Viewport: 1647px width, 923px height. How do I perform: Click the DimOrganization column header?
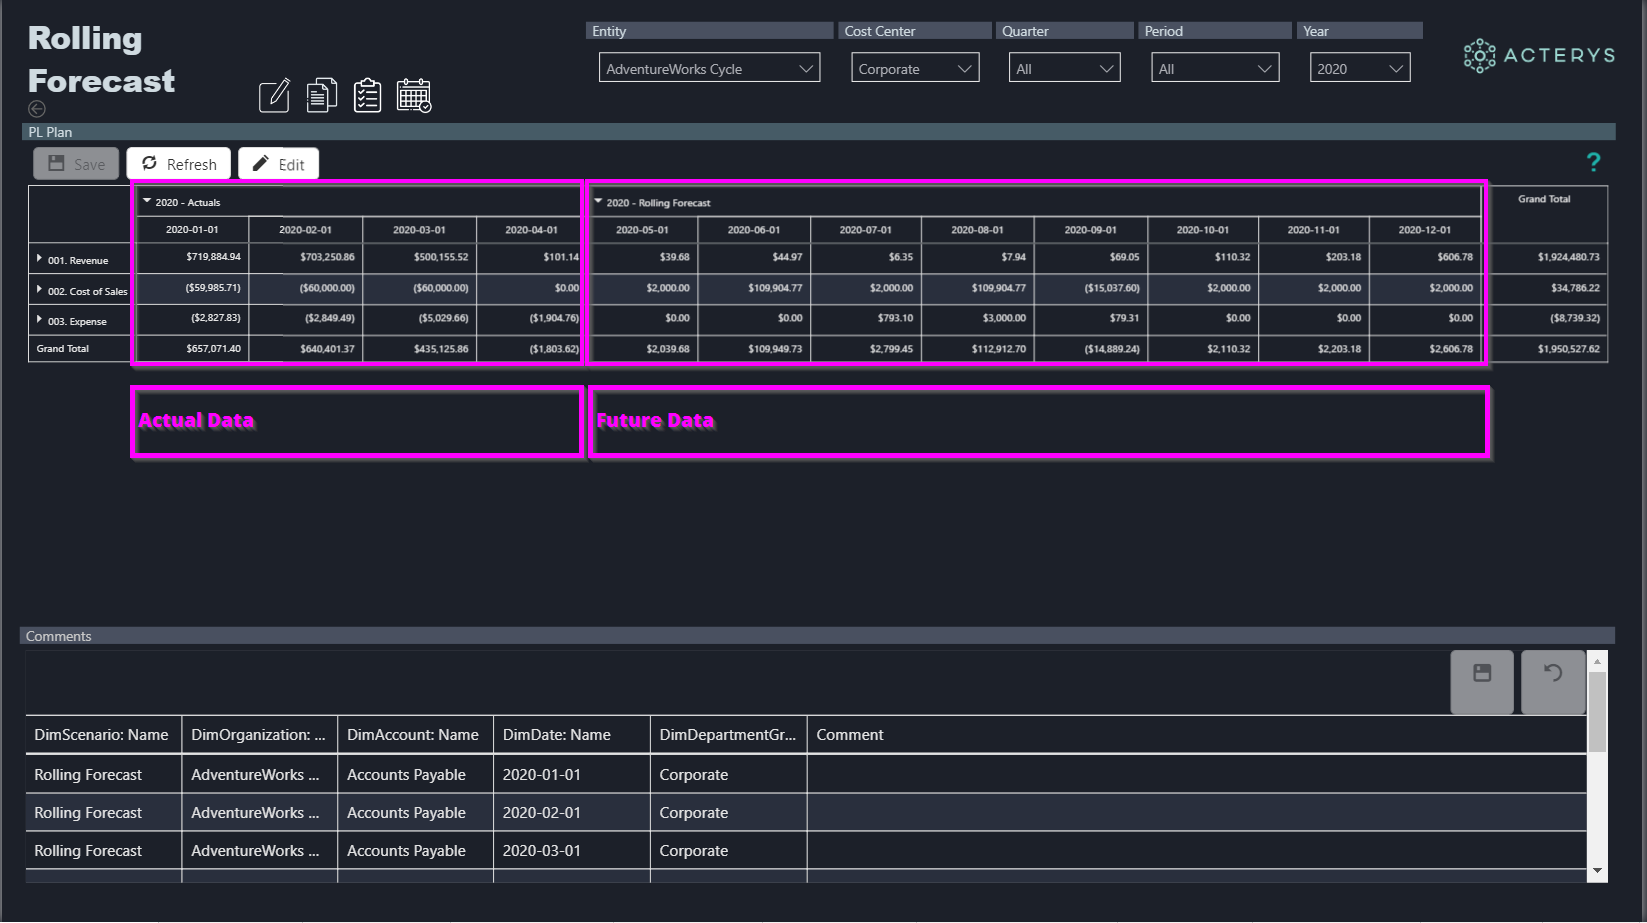pos(259,735)
